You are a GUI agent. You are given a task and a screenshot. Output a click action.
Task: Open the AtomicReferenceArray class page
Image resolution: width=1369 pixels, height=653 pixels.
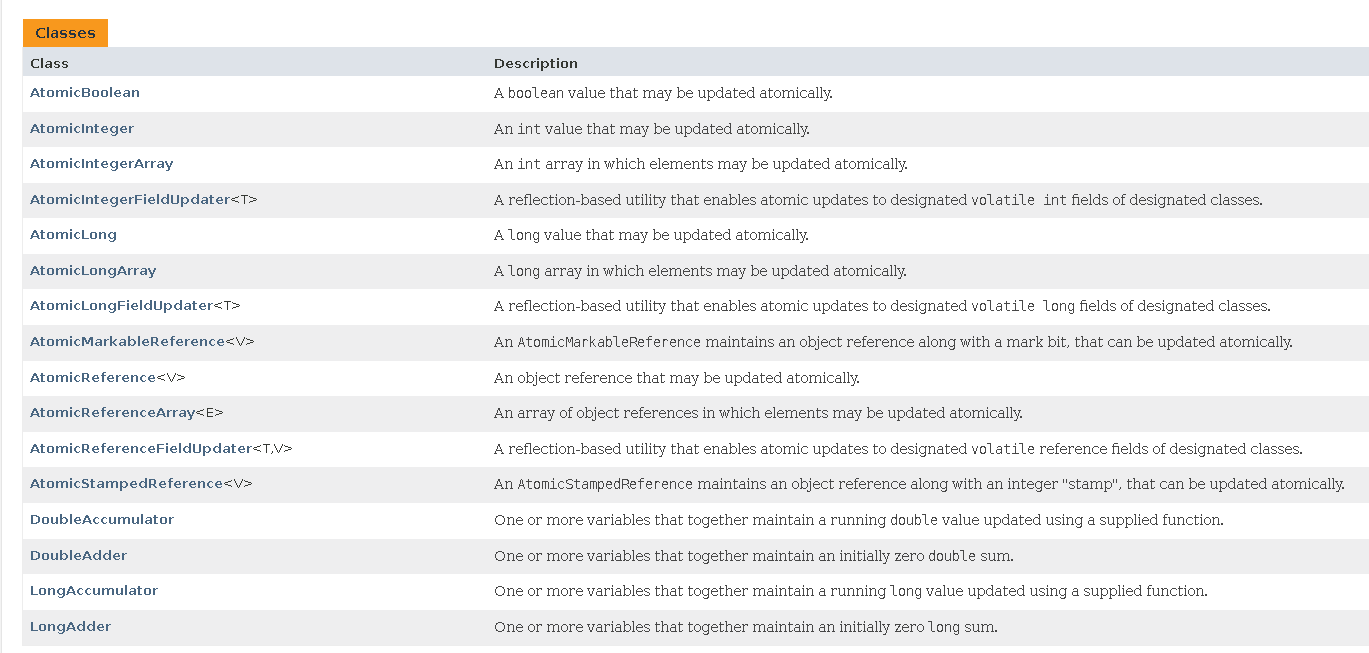[x=112, y=412]
